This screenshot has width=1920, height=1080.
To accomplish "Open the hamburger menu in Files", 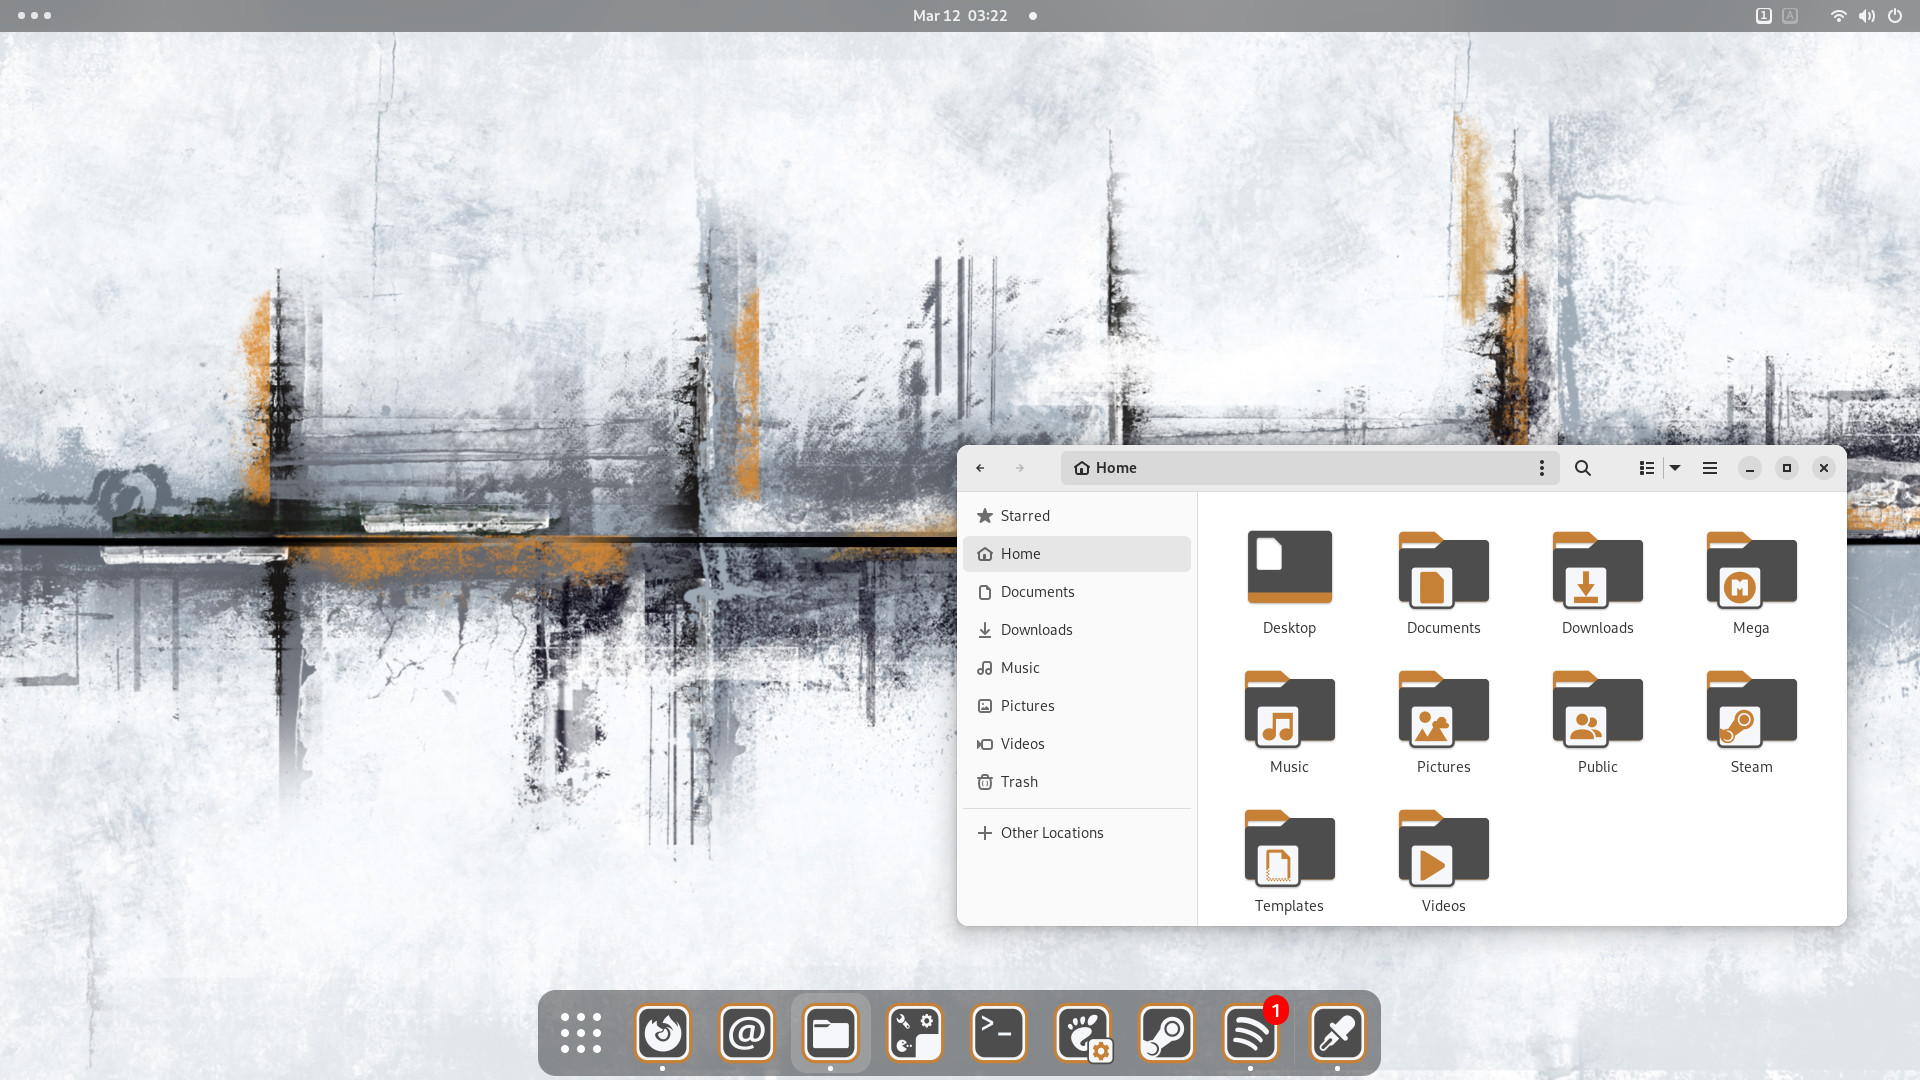I will pos(1710,467).
